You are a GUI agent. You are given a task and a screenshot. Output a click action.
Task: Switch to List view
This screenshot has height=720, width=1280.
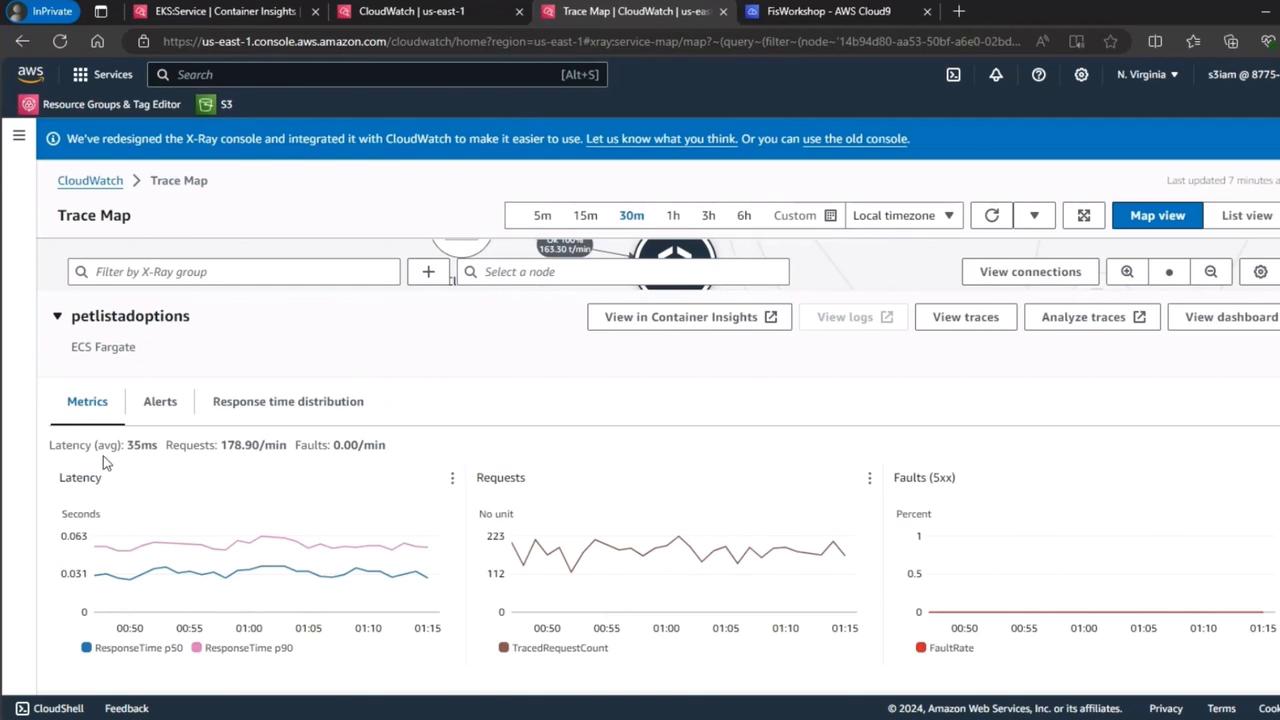coord(1246,216)
